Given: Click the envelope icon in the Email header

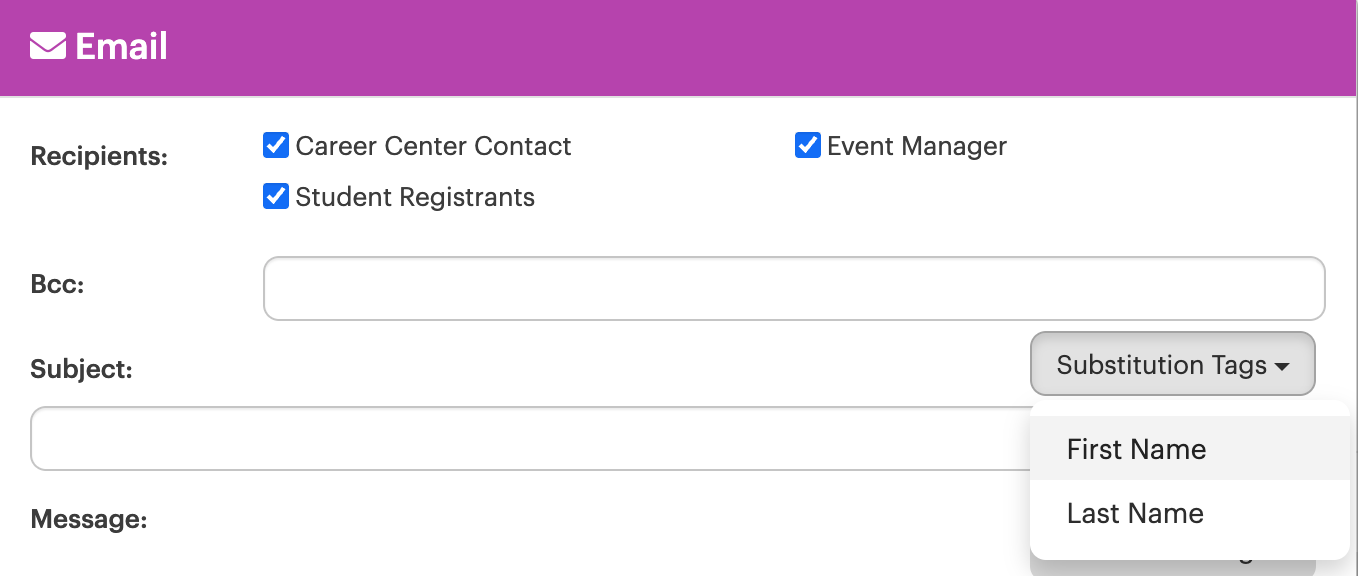Looking at the screenshot, I should point(48,46).
